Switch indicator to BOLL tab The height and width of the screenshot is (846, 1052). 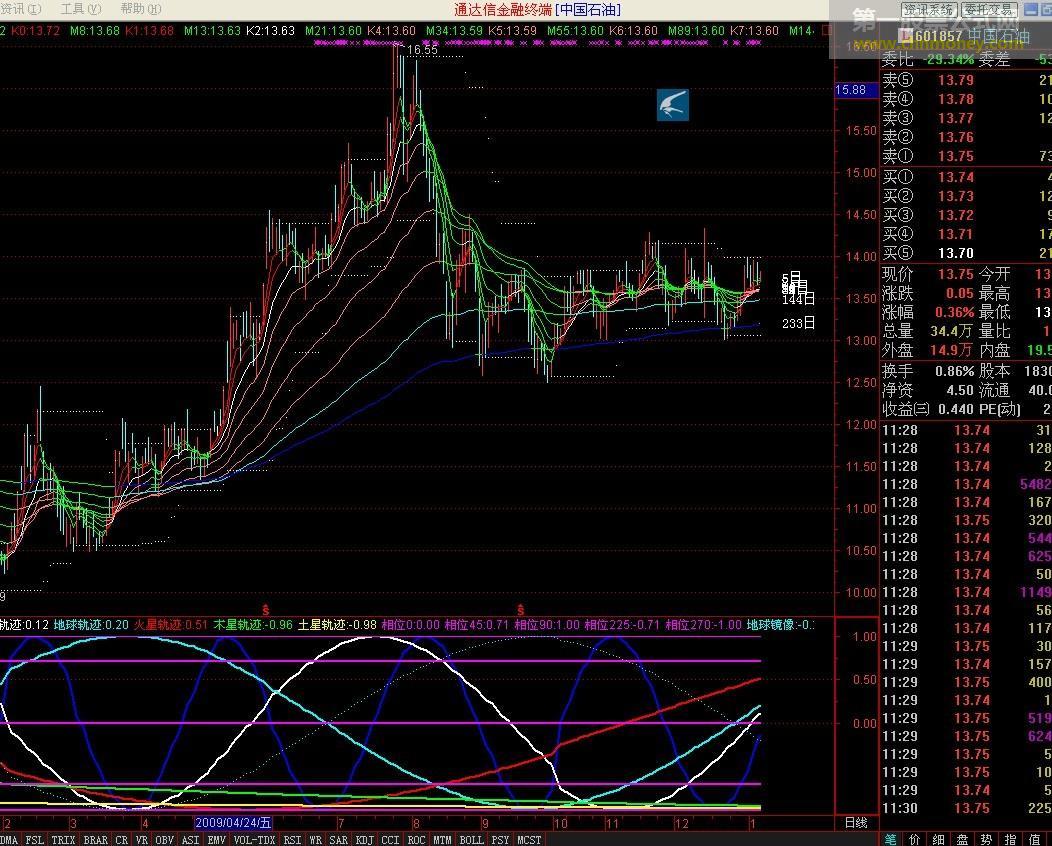(x=471, y=840)
